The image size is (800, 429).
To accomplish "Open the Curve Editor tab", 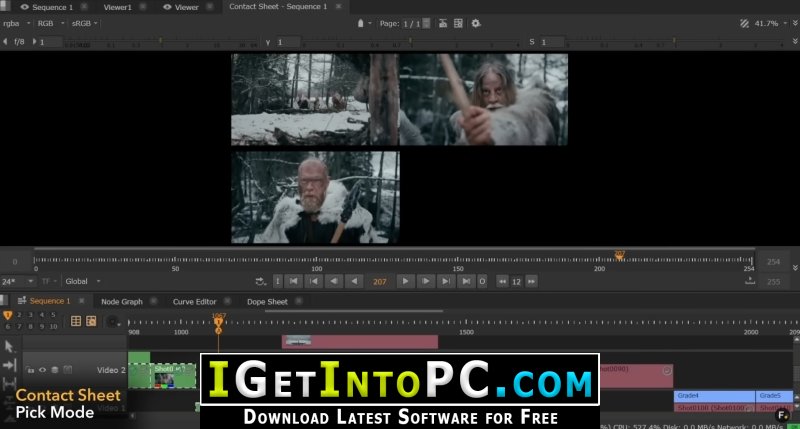I will point(194,301).
